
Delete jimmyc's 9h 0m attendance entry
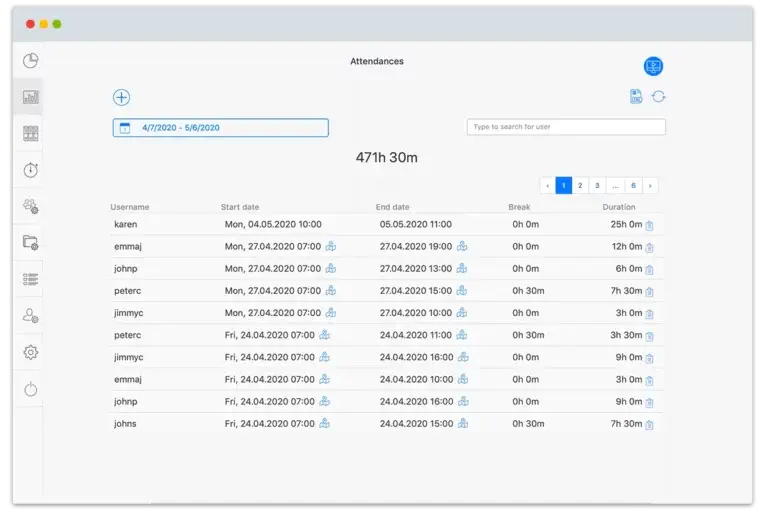tap(649, 358)
